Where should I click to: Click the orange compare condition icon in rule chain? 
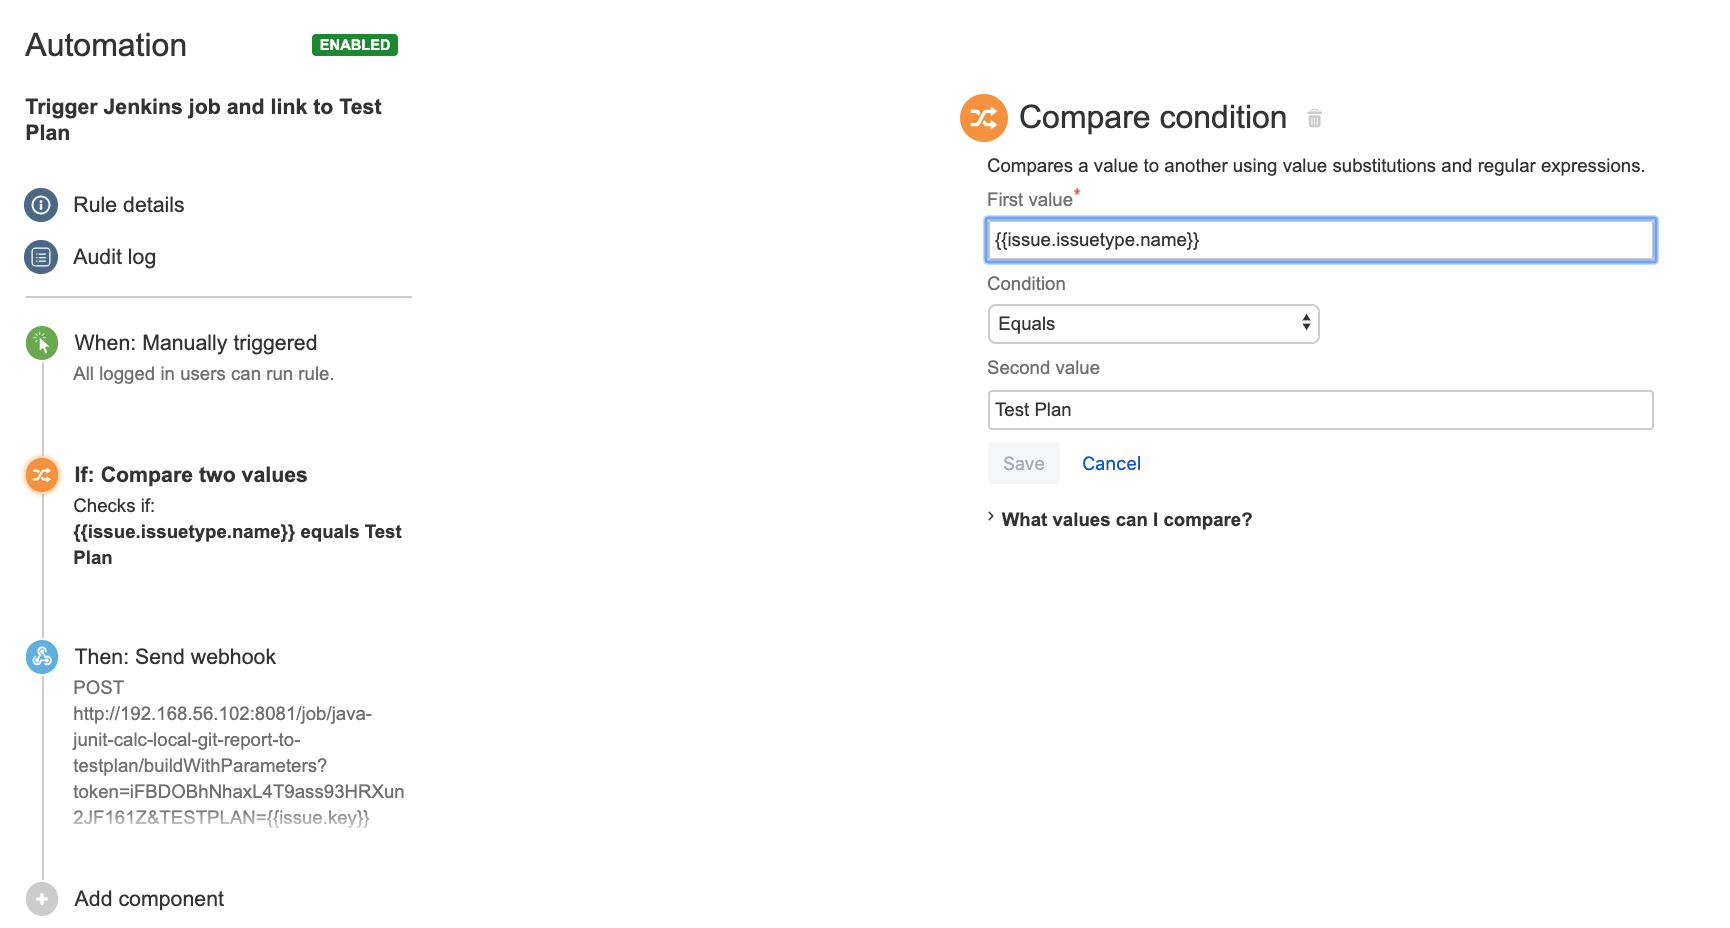(42, 475)
